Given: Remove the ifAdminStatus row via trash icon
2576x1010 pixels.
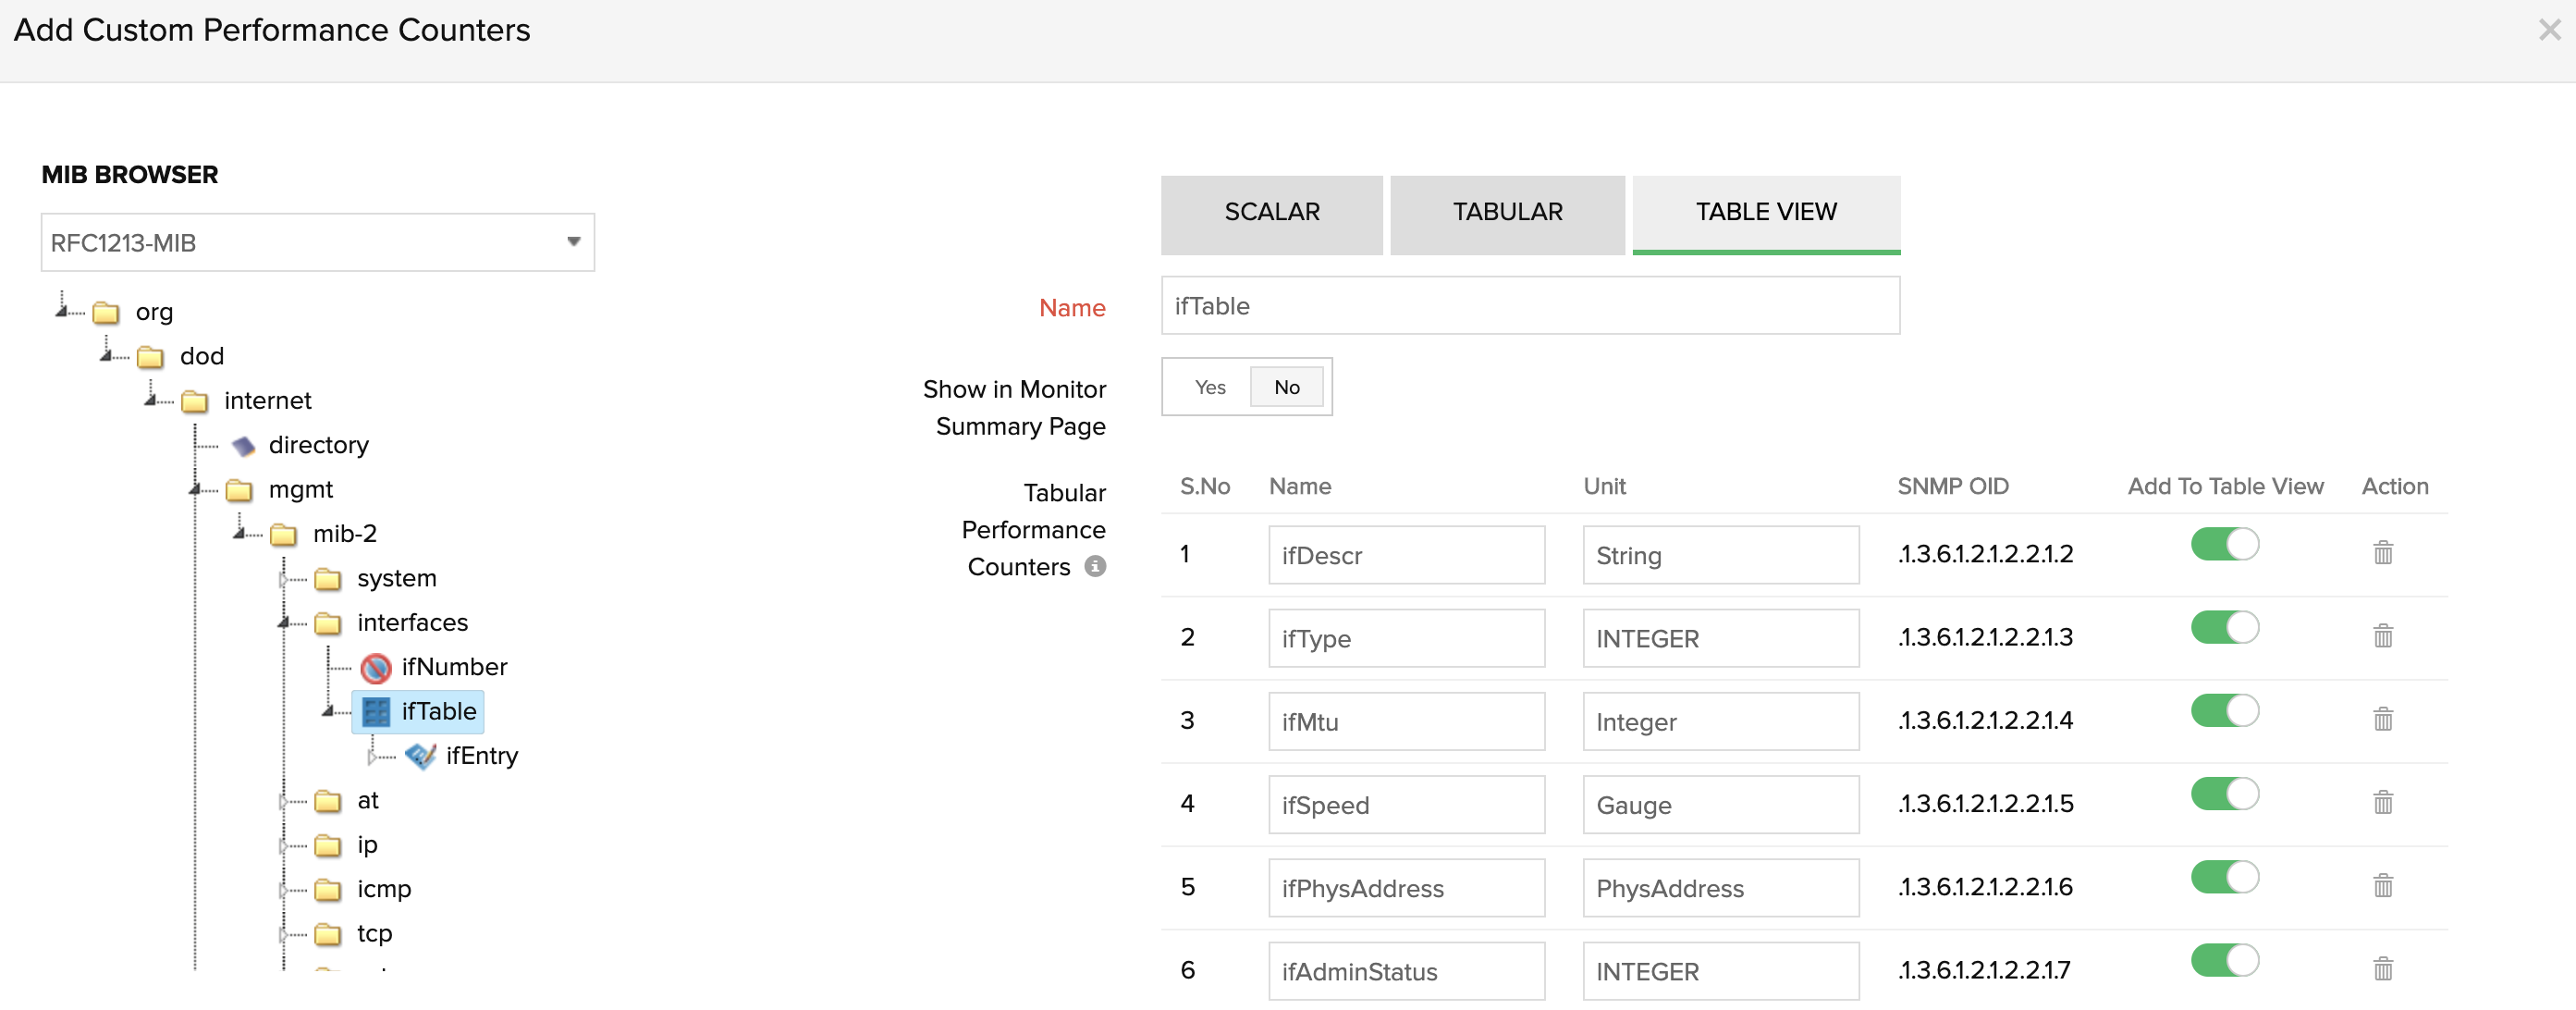Looking at the screenshot, I should pos(2382,967).
